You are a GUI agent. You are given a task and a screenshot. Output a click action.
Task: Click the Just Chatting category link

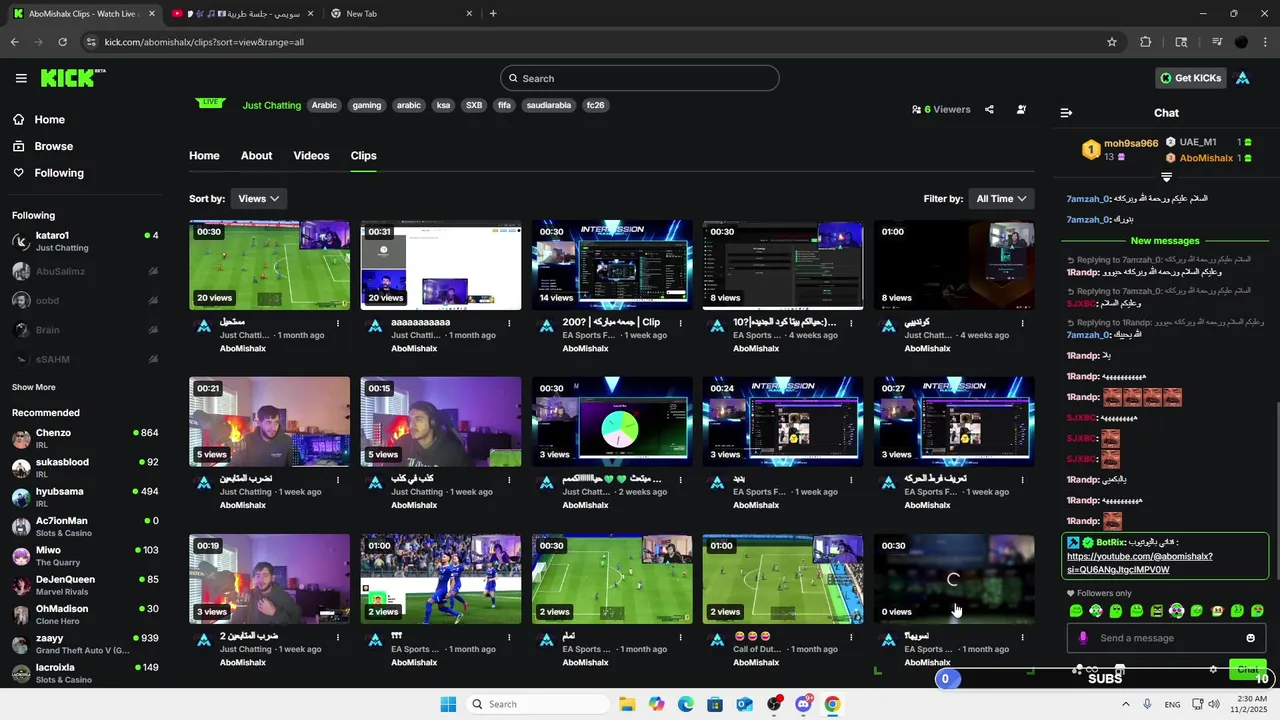(271, 105)
